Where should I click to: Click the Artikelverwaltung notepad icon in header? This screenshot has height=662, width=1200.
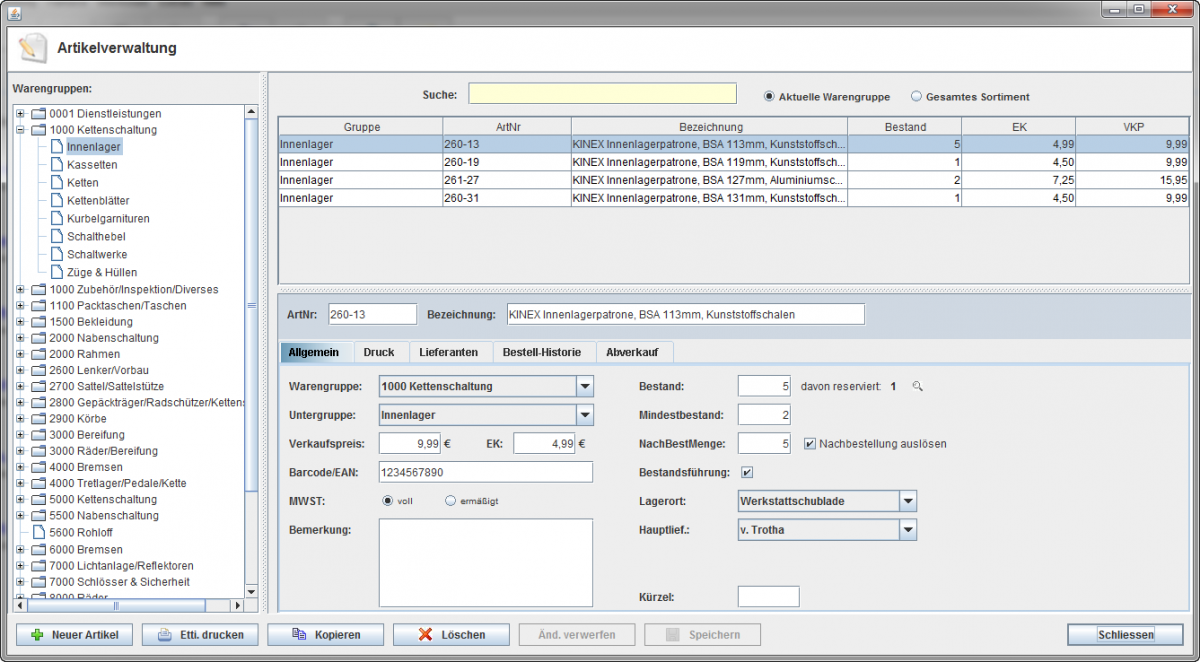tap(32, 48)
